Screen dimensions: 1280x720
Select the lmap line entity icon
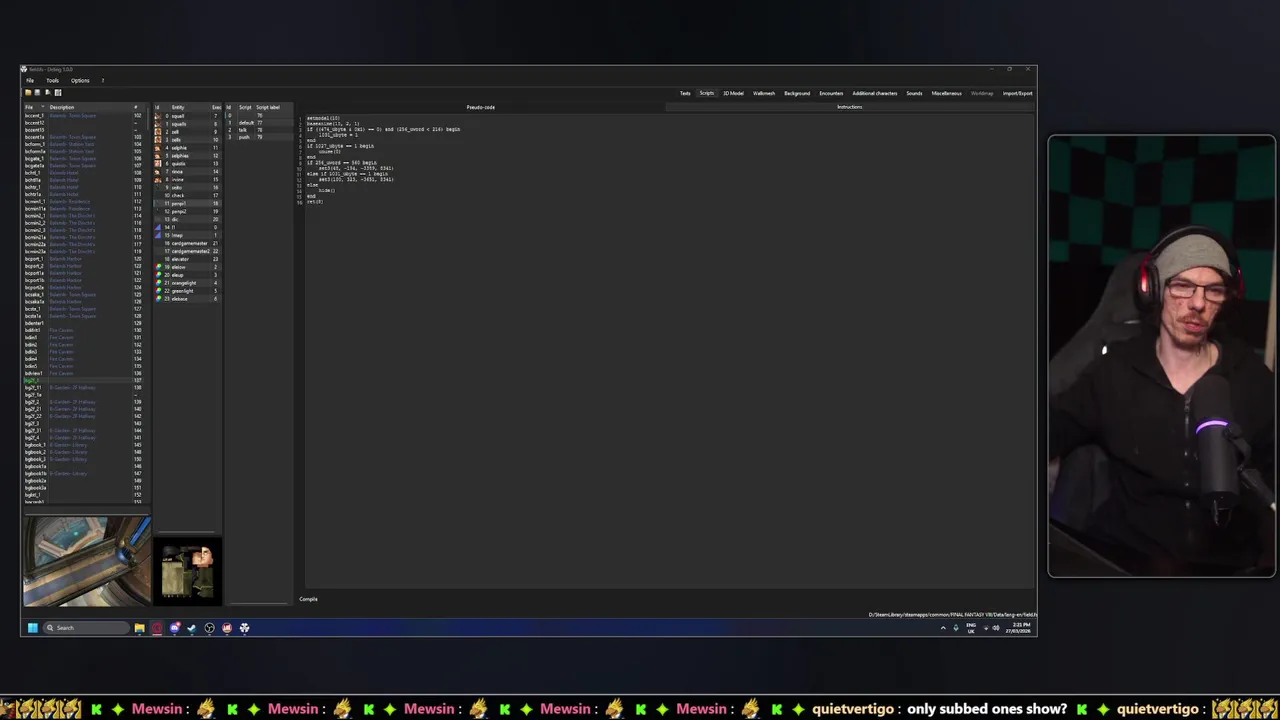158,236
